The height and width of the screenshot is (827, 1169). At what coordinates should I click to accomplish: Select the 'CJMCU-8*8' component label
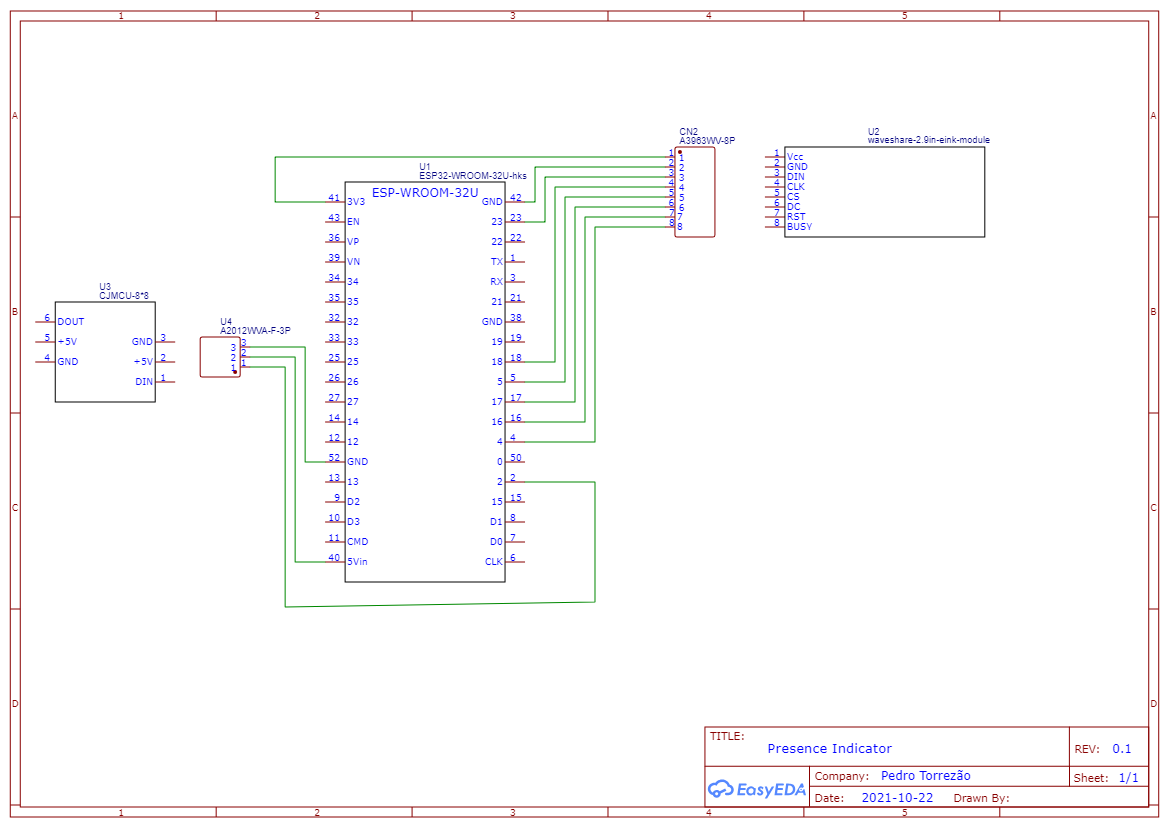tap(124, 295)
